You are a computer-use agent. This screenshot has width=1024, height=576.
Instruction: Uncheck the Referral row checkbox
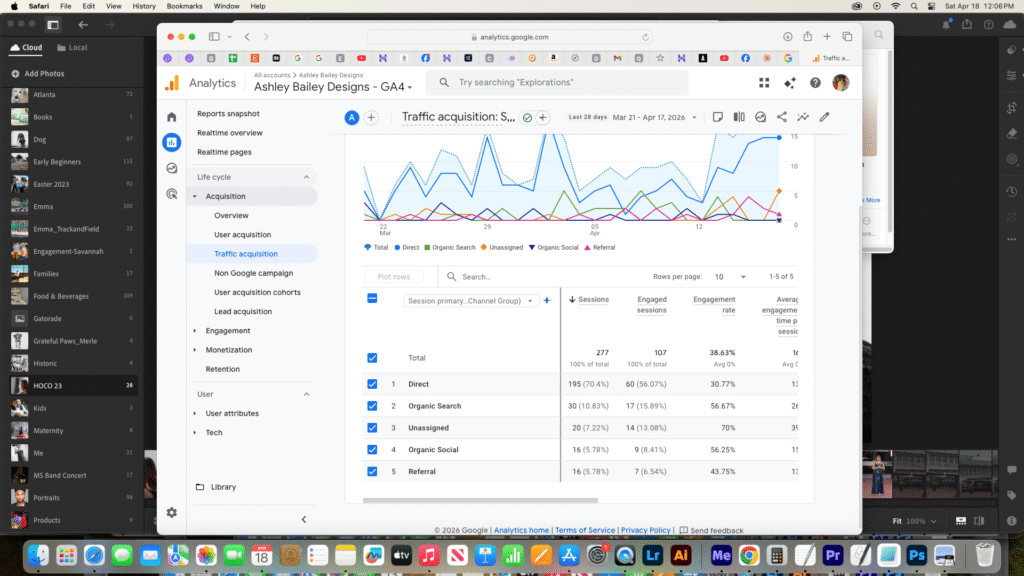click(x=372, y=472)
